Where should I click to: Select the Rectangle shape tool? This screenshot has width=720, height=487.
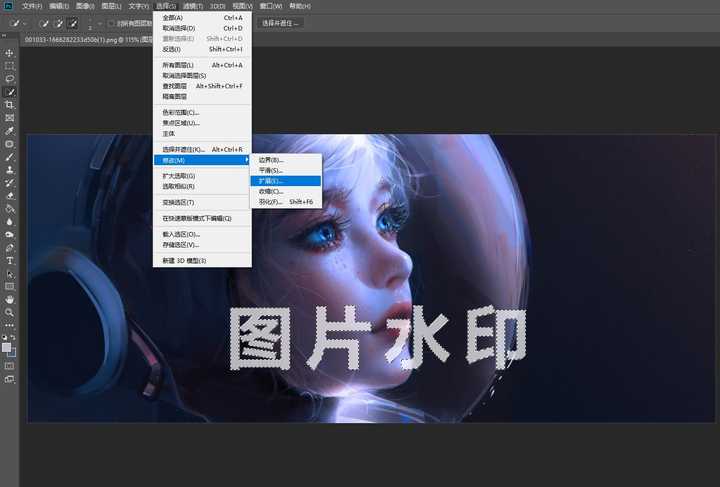click(x=9, y=286)
